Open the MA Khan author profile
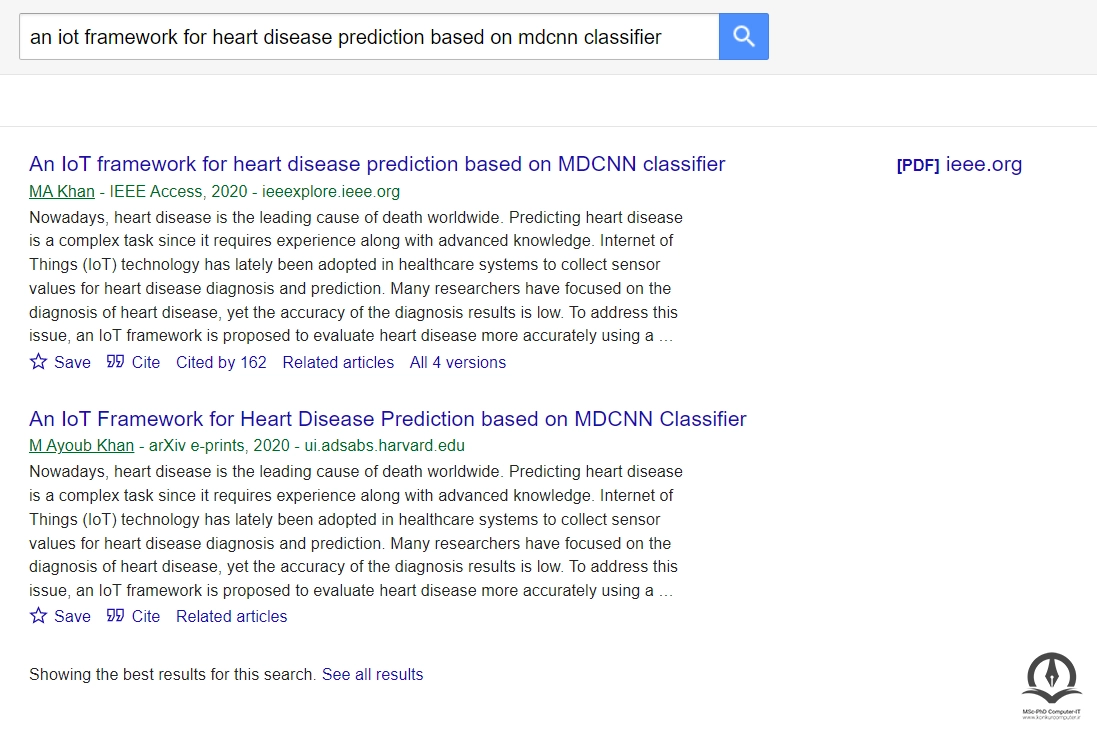 62,191
